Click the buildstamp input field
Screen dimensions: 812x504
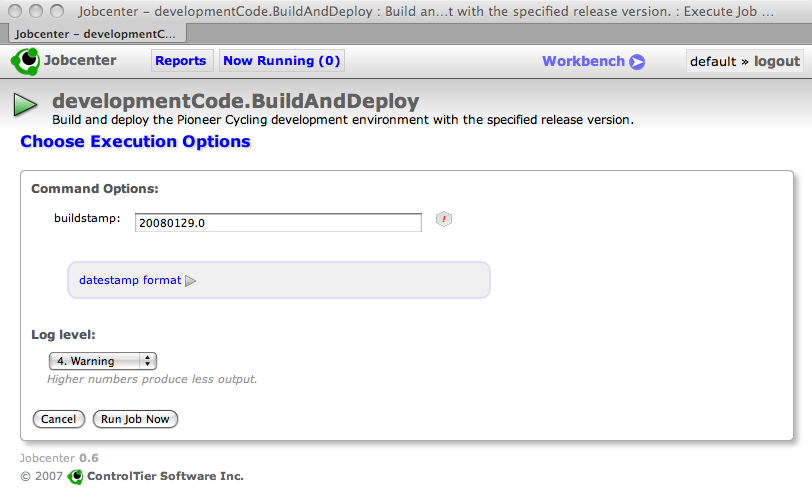click(x=278, y=223)
